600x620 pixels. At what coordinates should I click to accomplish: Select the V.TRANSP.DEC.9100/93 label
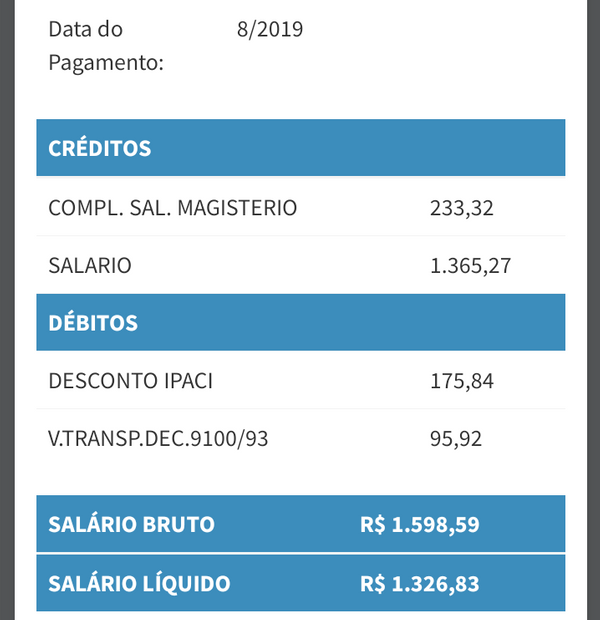pos(160,439)
